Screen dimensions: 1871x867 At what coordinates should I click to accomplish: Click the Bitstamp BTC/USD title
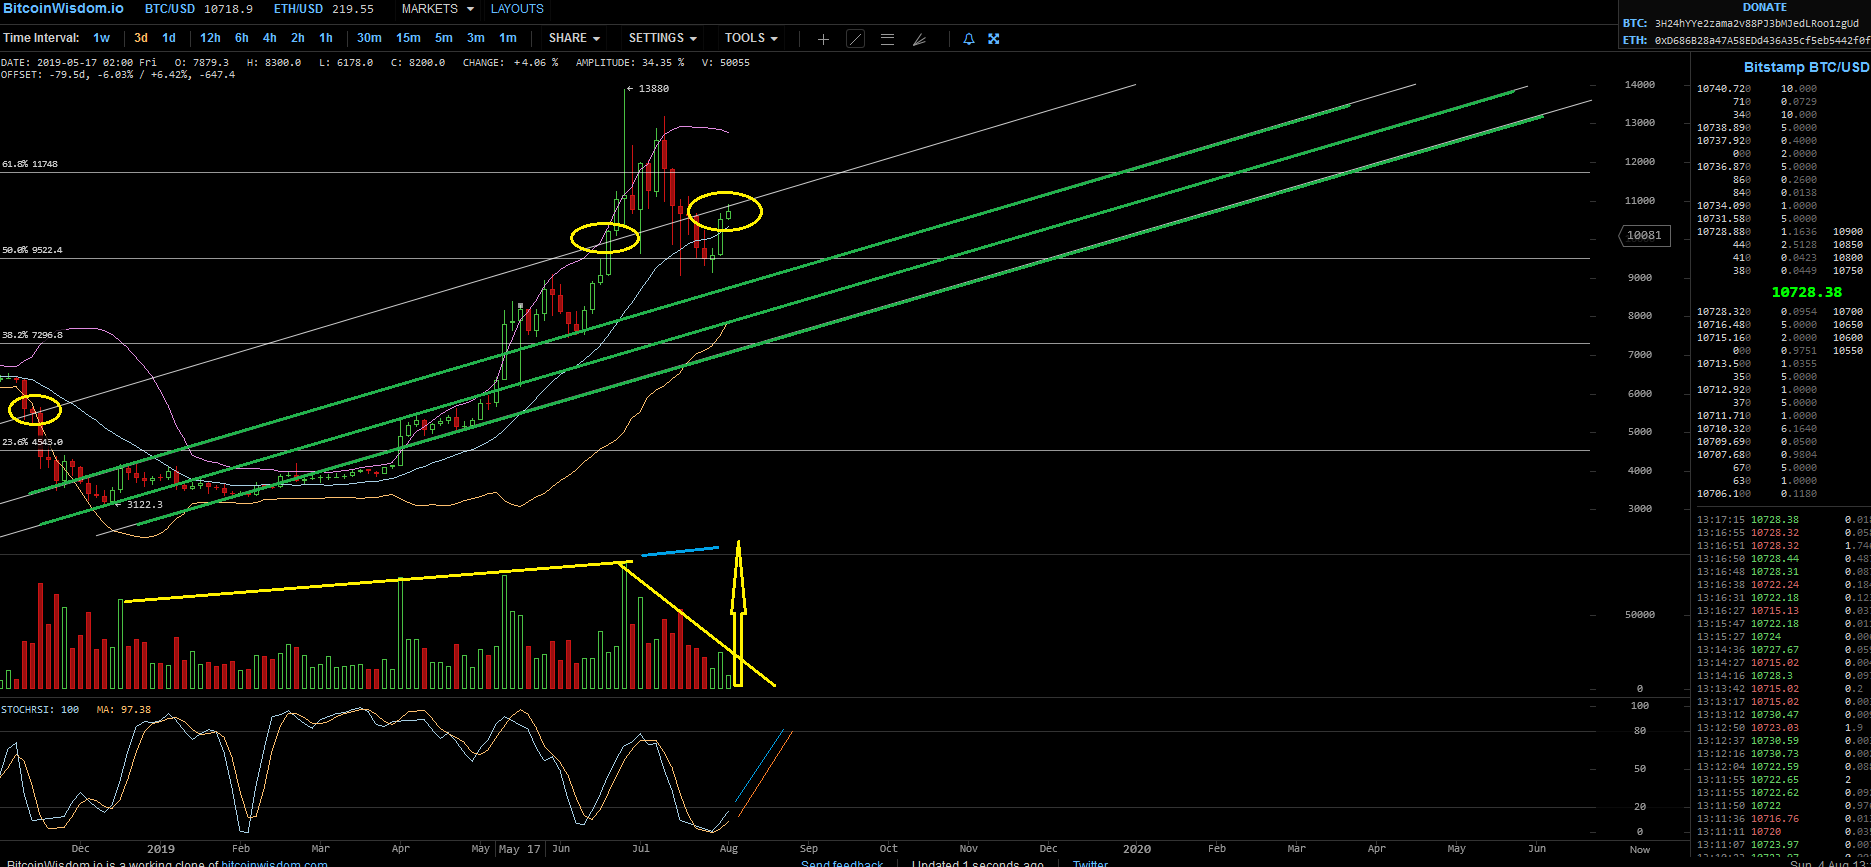coord(1806,67)
